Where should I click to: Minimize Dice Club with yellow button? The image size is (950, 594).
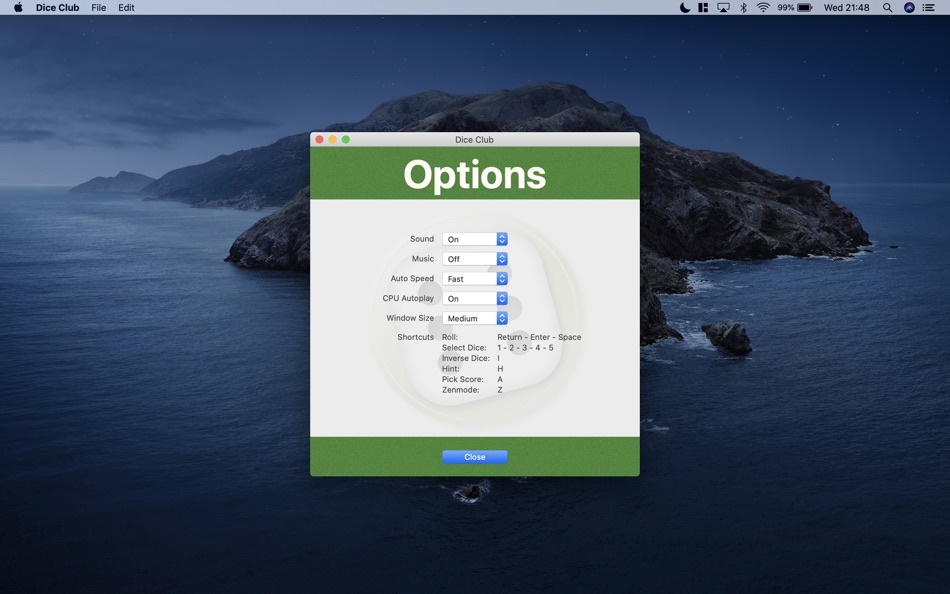tap(333, 139)
